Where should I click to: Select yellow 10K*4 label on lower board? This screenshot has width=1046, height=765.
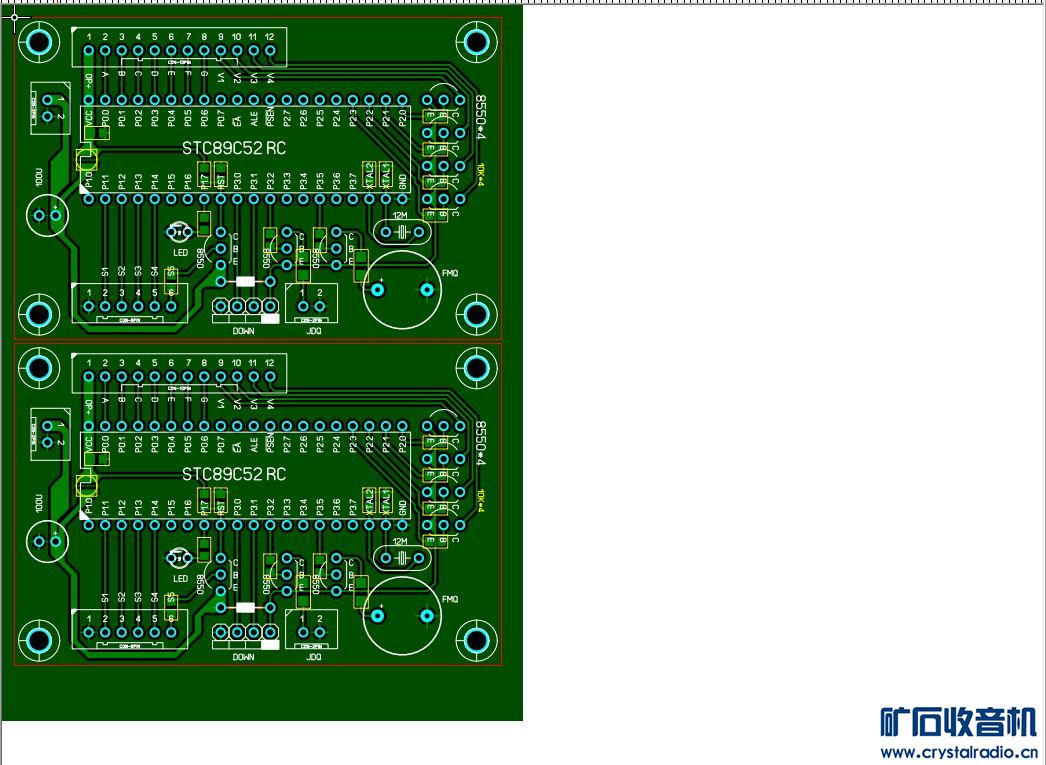480,500
